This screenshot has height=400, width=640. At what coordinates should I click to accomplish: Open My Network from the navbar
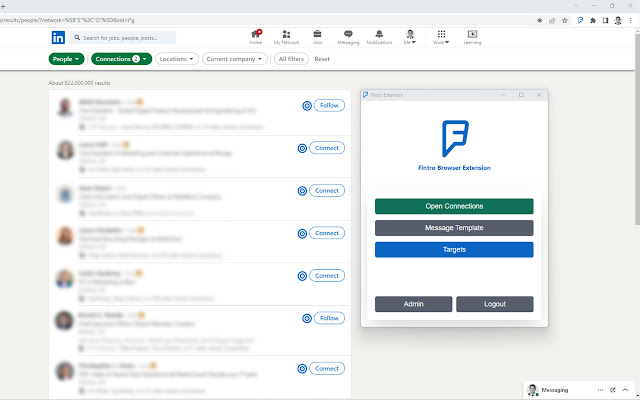pos(286,37)
